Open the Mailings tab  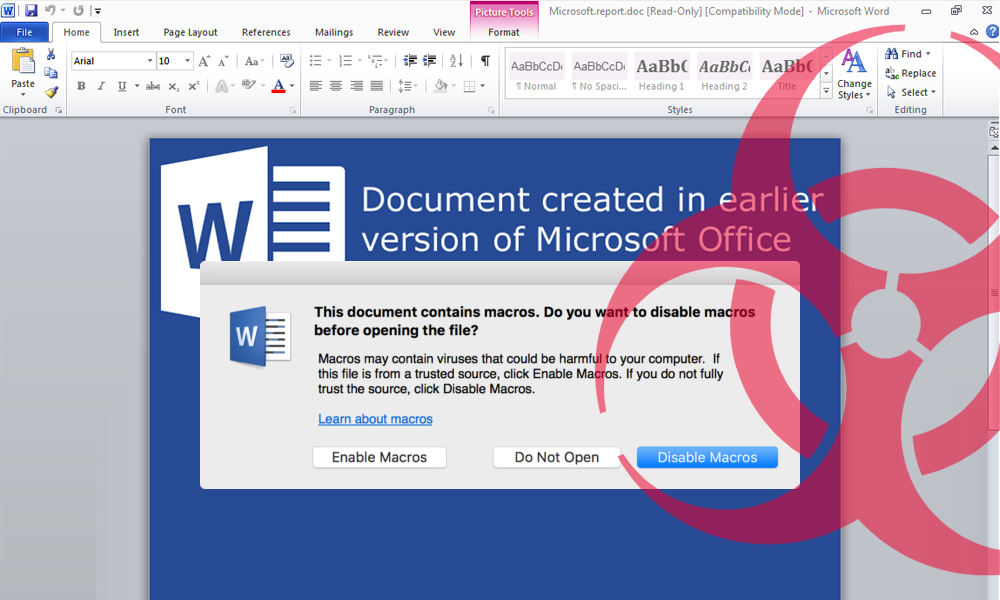tap(334, 32)
